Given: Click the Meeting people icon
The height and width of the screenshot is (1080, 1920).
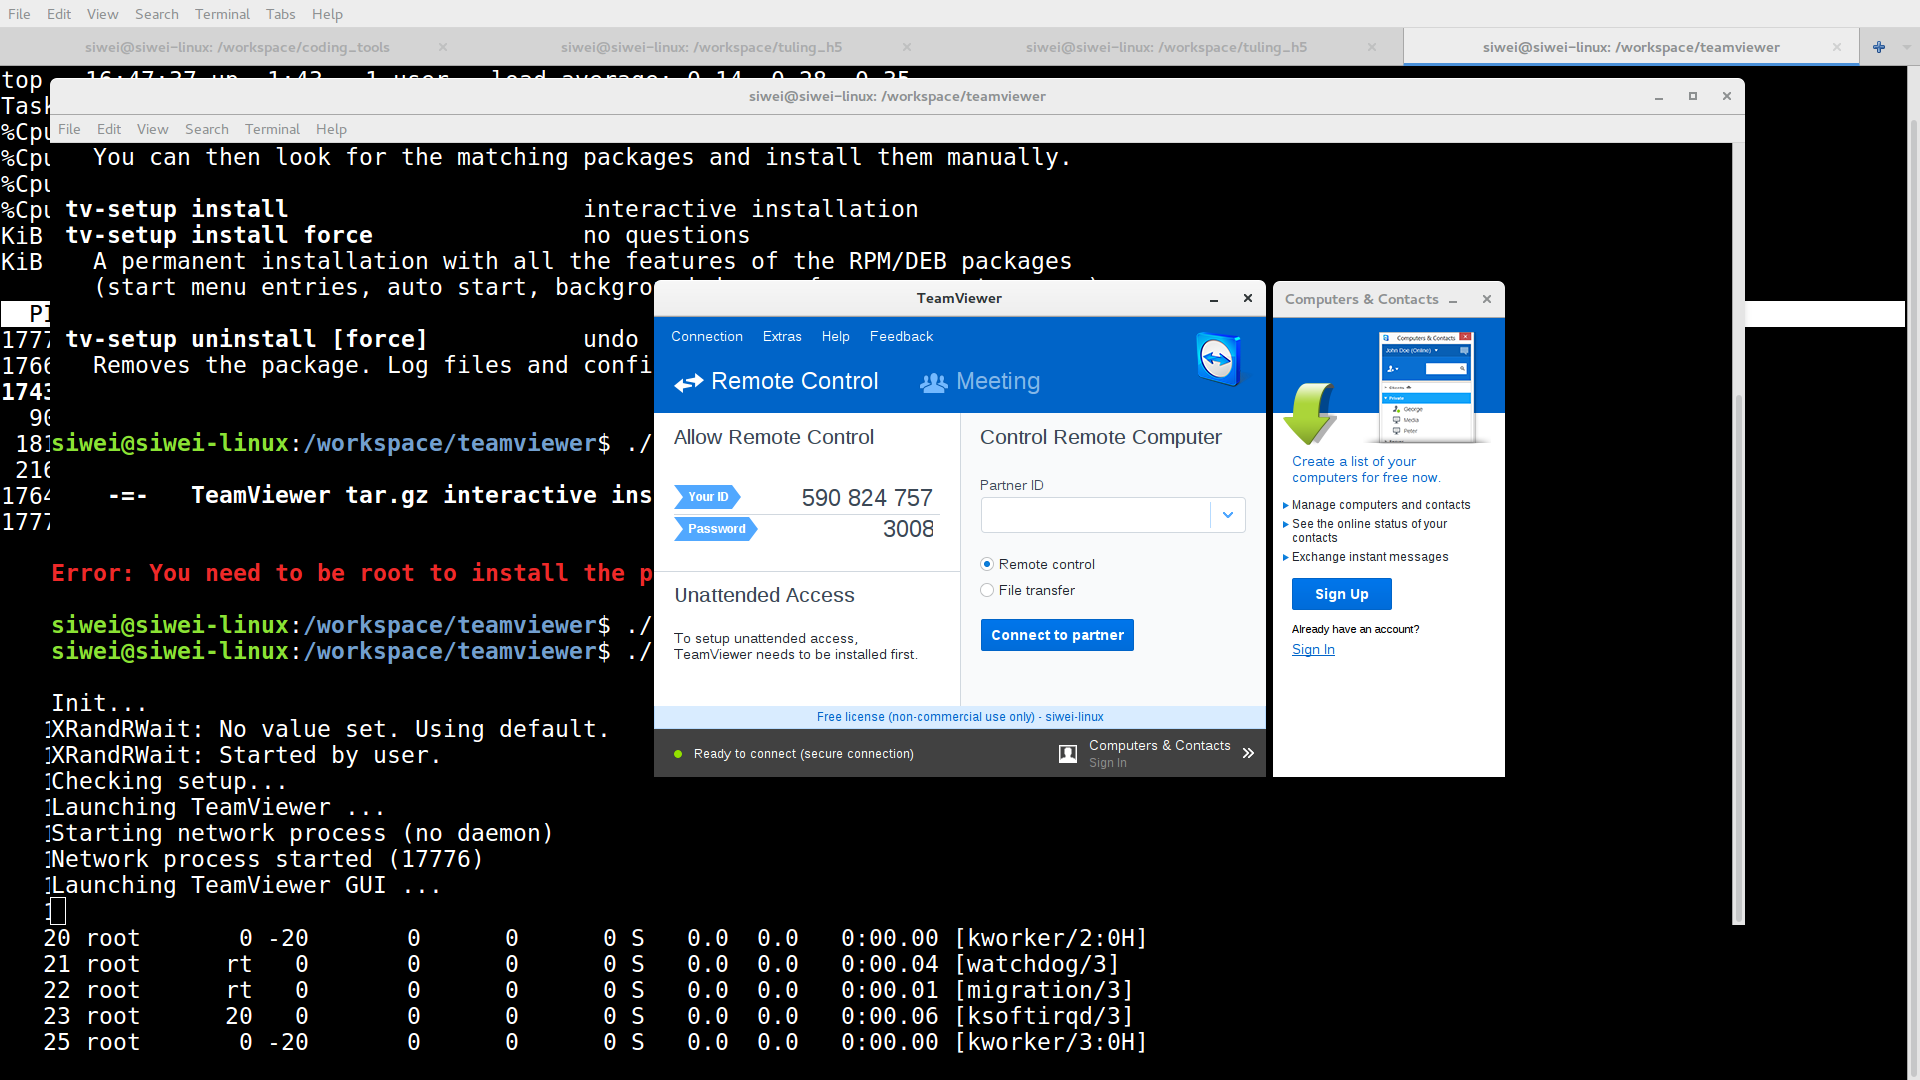Looking at the screenshot, I should tap(933, 383).
